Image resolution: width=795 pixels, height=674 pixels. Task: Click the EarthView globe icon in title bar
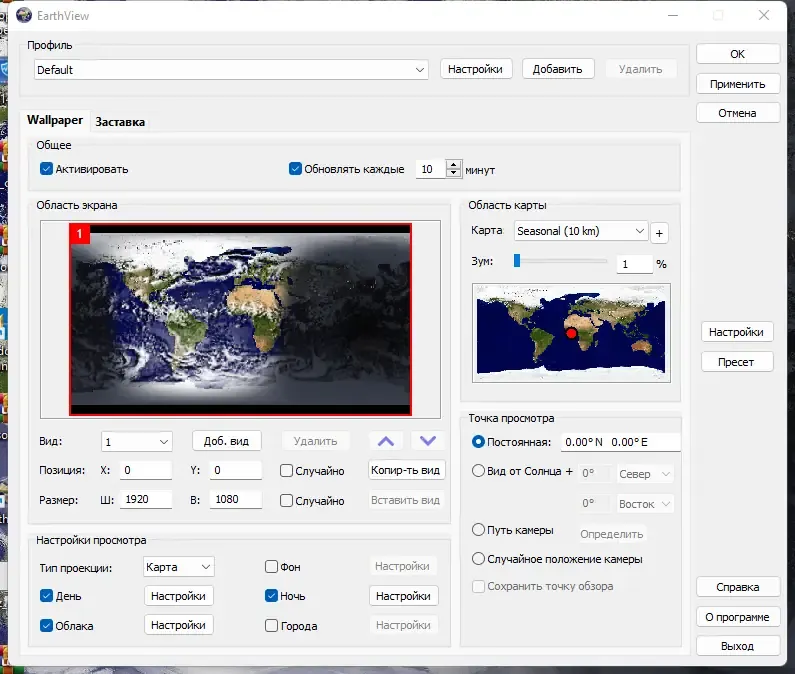tap(24, 15)
